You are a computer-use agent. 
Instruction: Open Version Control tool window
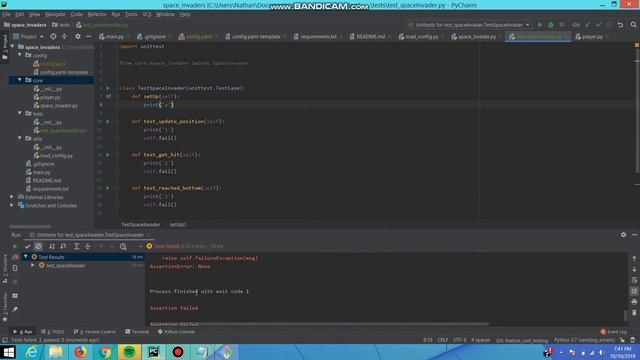95,332
